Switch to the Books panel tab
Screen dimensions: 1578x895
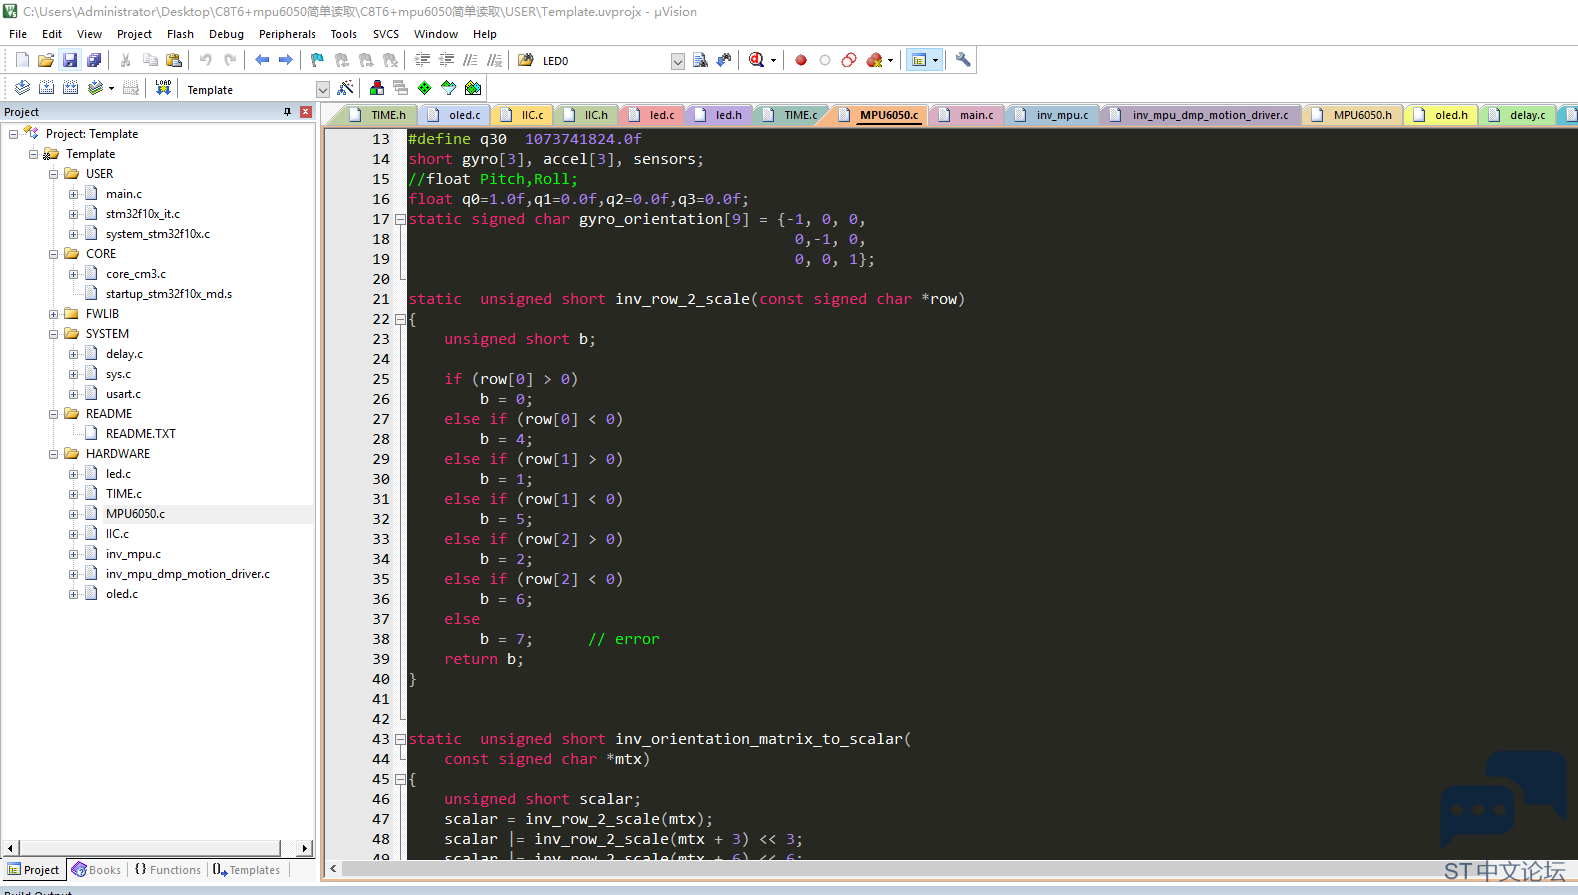(x=96, y=870)
